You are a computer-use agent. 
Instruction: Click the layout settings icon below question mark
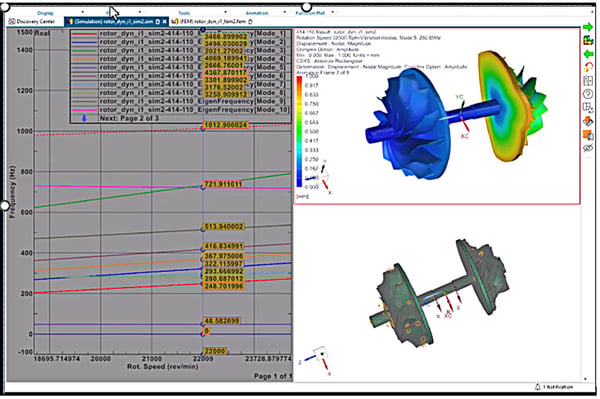(588, 107)
